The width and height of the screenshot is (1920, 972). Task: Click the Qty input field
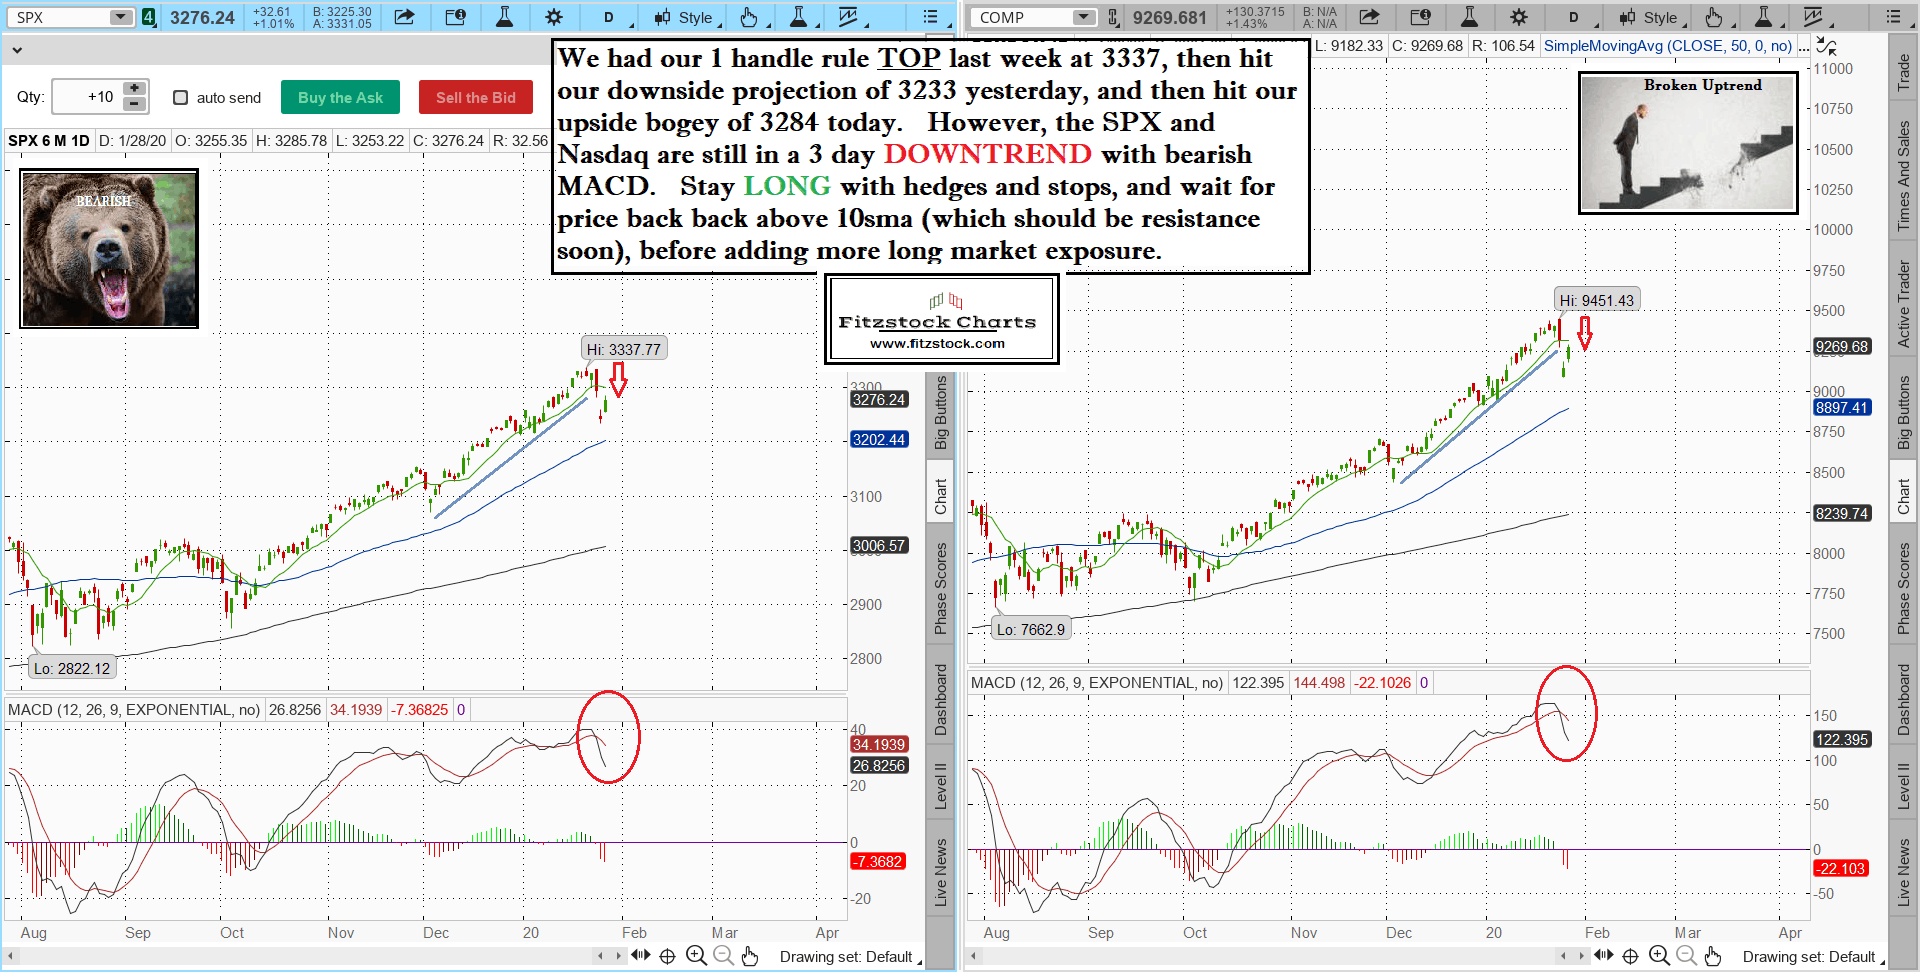tap(86, 97)
